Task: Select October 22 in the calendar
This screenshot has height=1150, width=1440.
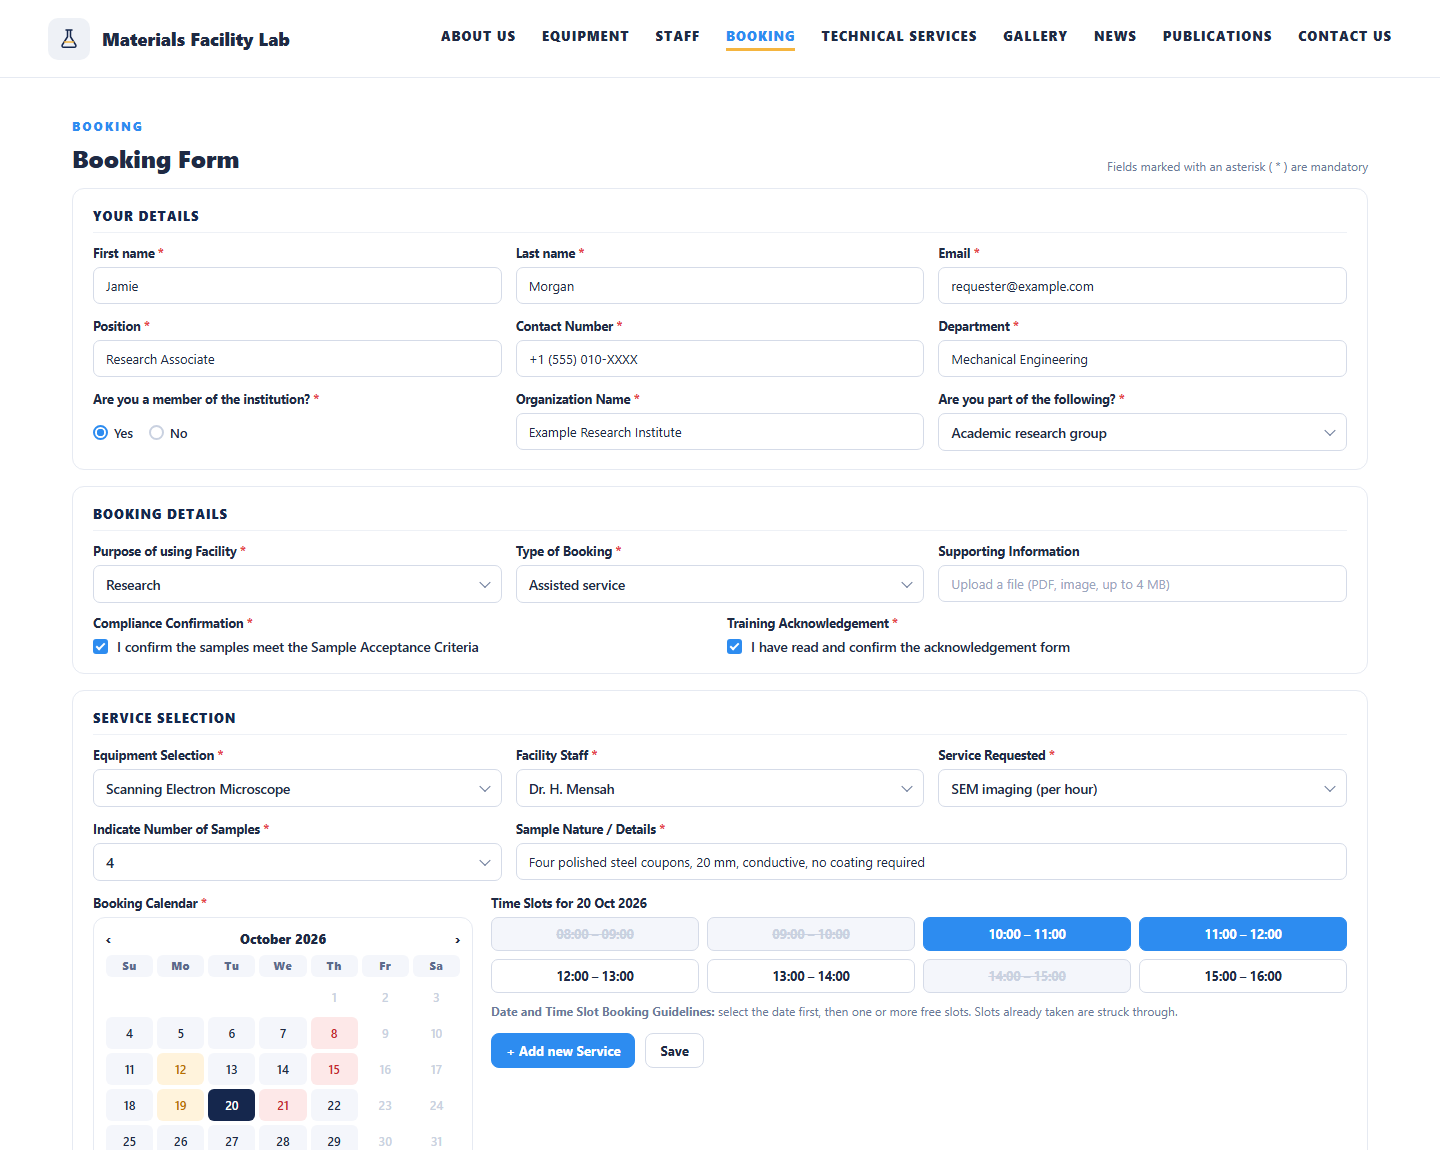Action: coord(334,1106)
